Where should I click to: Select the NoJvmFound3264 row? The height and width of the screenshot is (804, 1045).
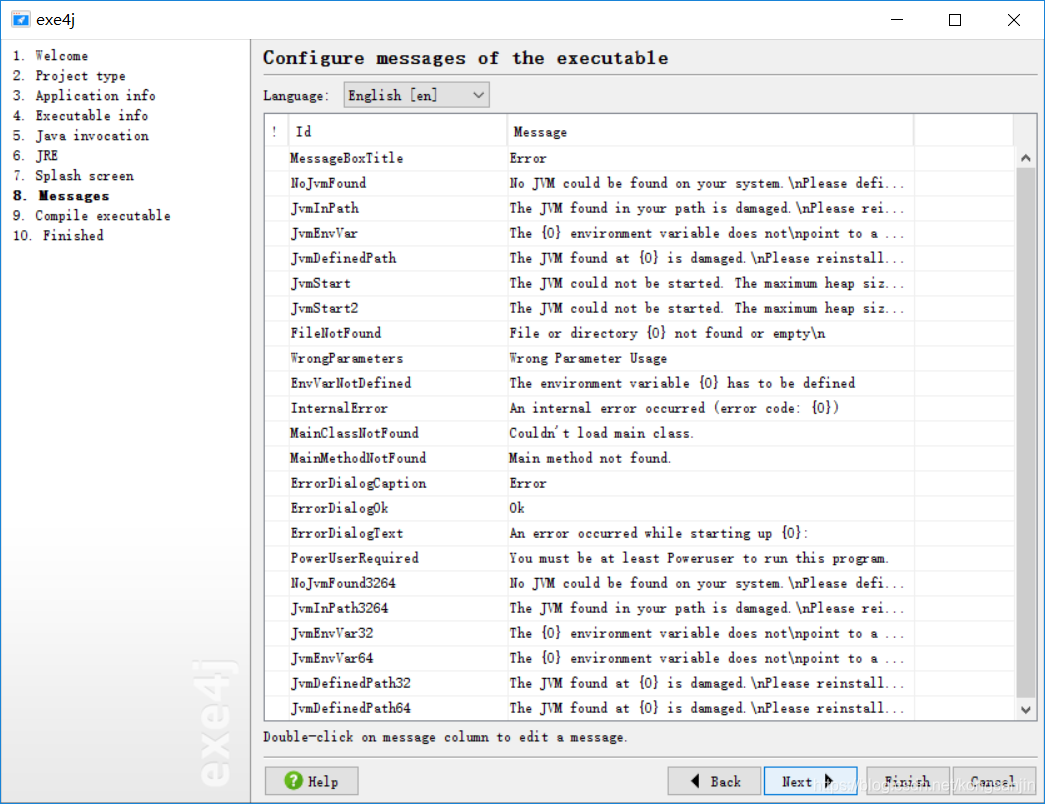(x=640, y=583)
